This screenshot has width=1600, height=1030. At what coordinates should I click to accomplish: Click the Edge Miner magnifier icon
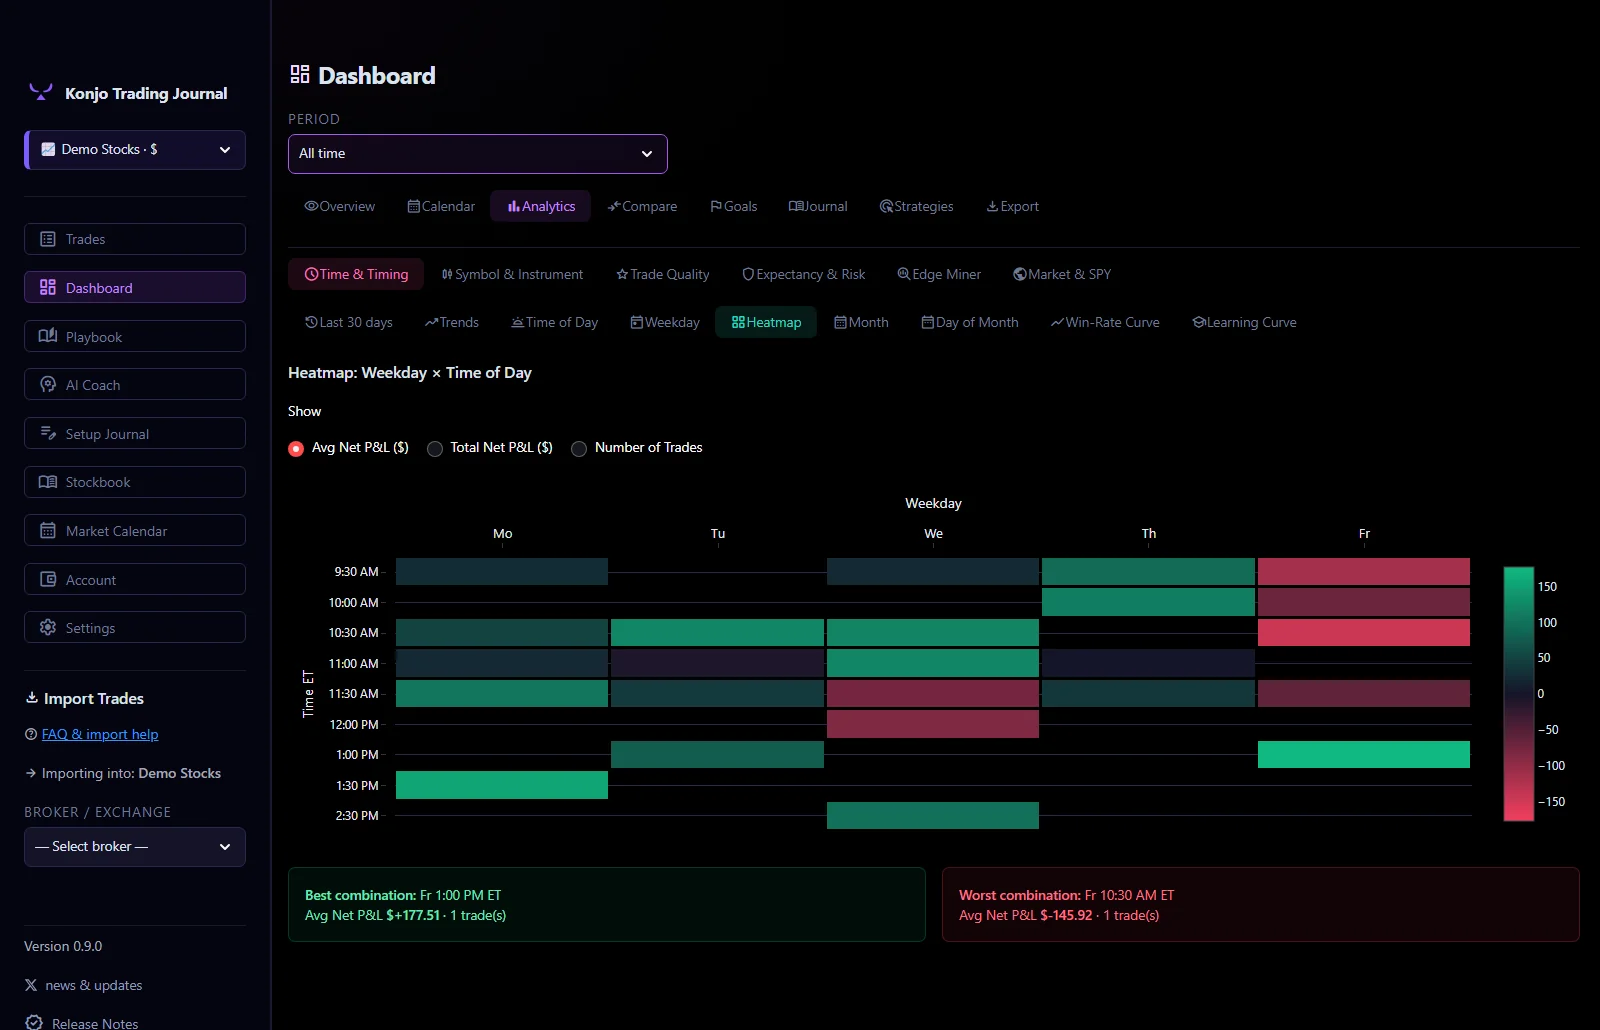[x=904, y=274]
